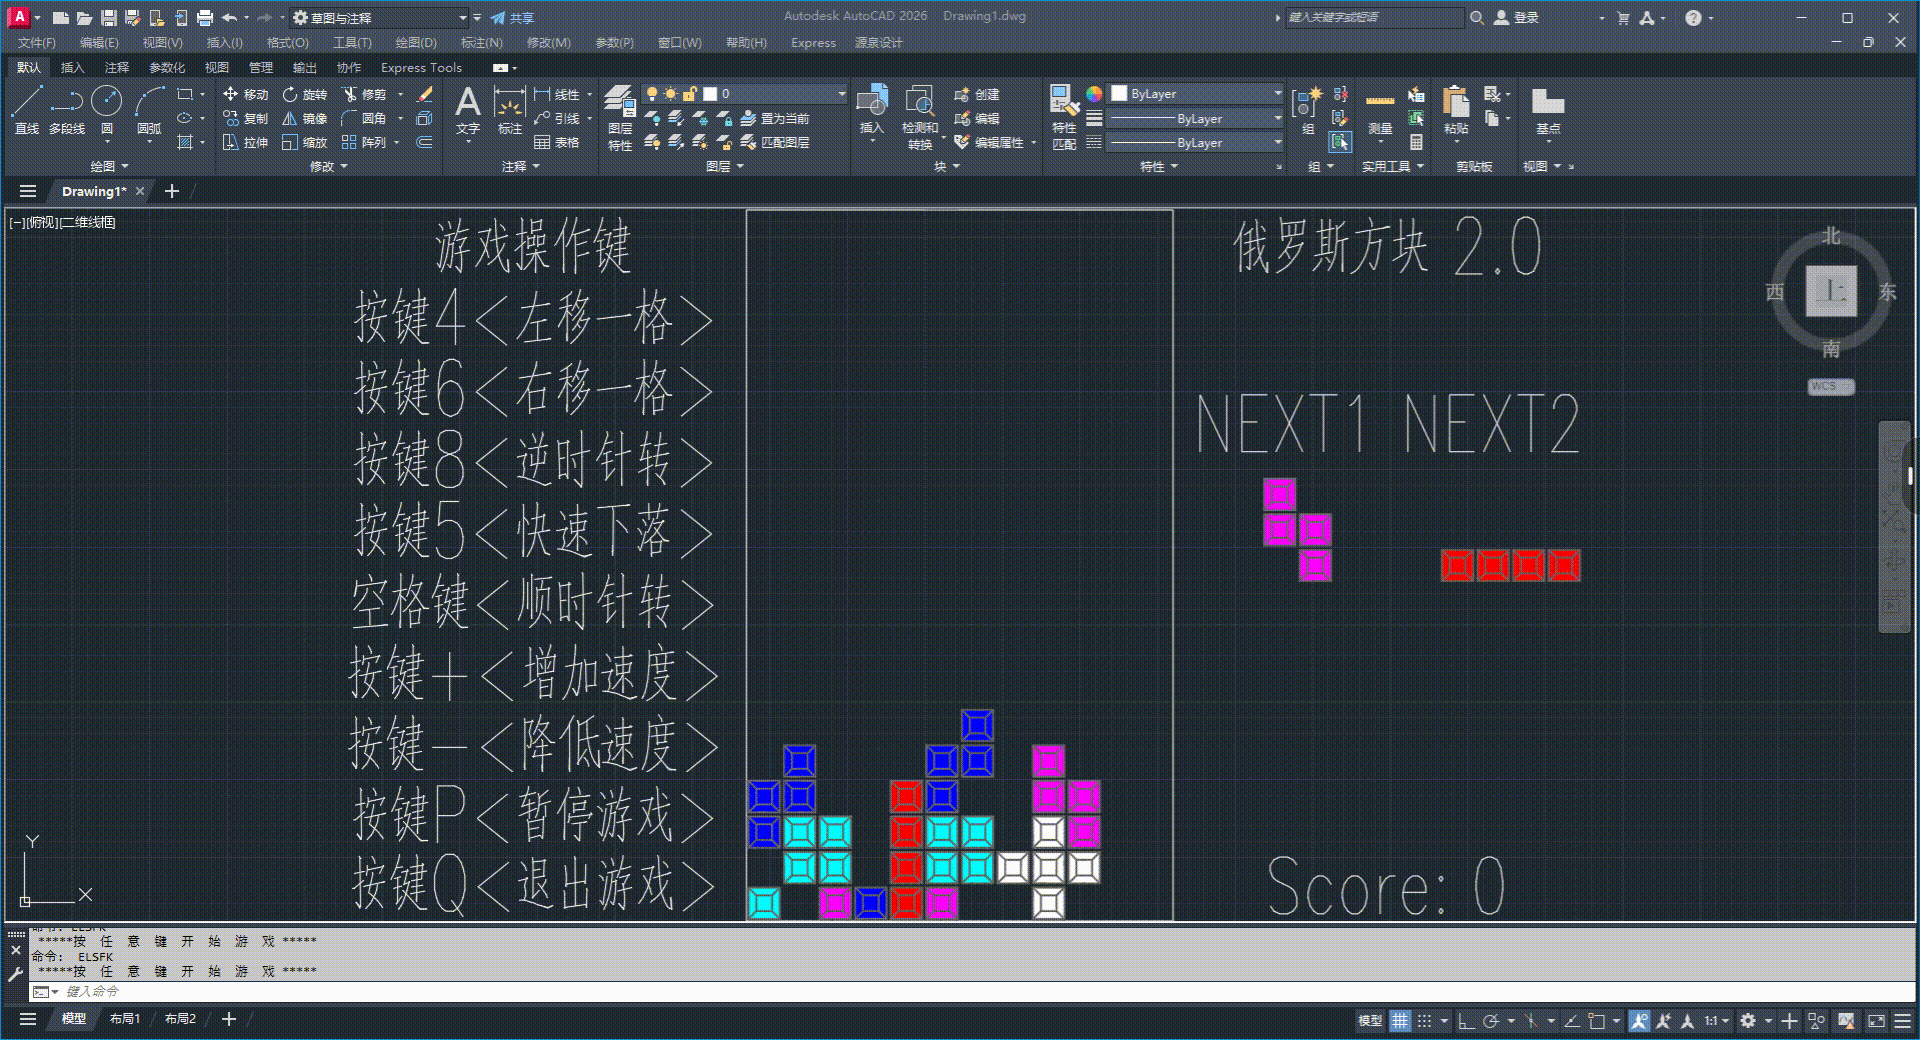Click the 置为当前 (Make Current) button
Image resolution: width=1920 pixels, height=1040 pixels.
pos(776,118)
